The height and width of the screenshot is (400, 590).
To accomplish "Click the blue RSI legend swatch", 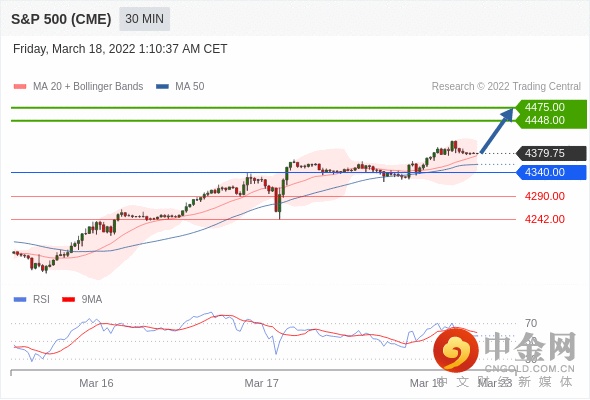I will coord(20,300).
